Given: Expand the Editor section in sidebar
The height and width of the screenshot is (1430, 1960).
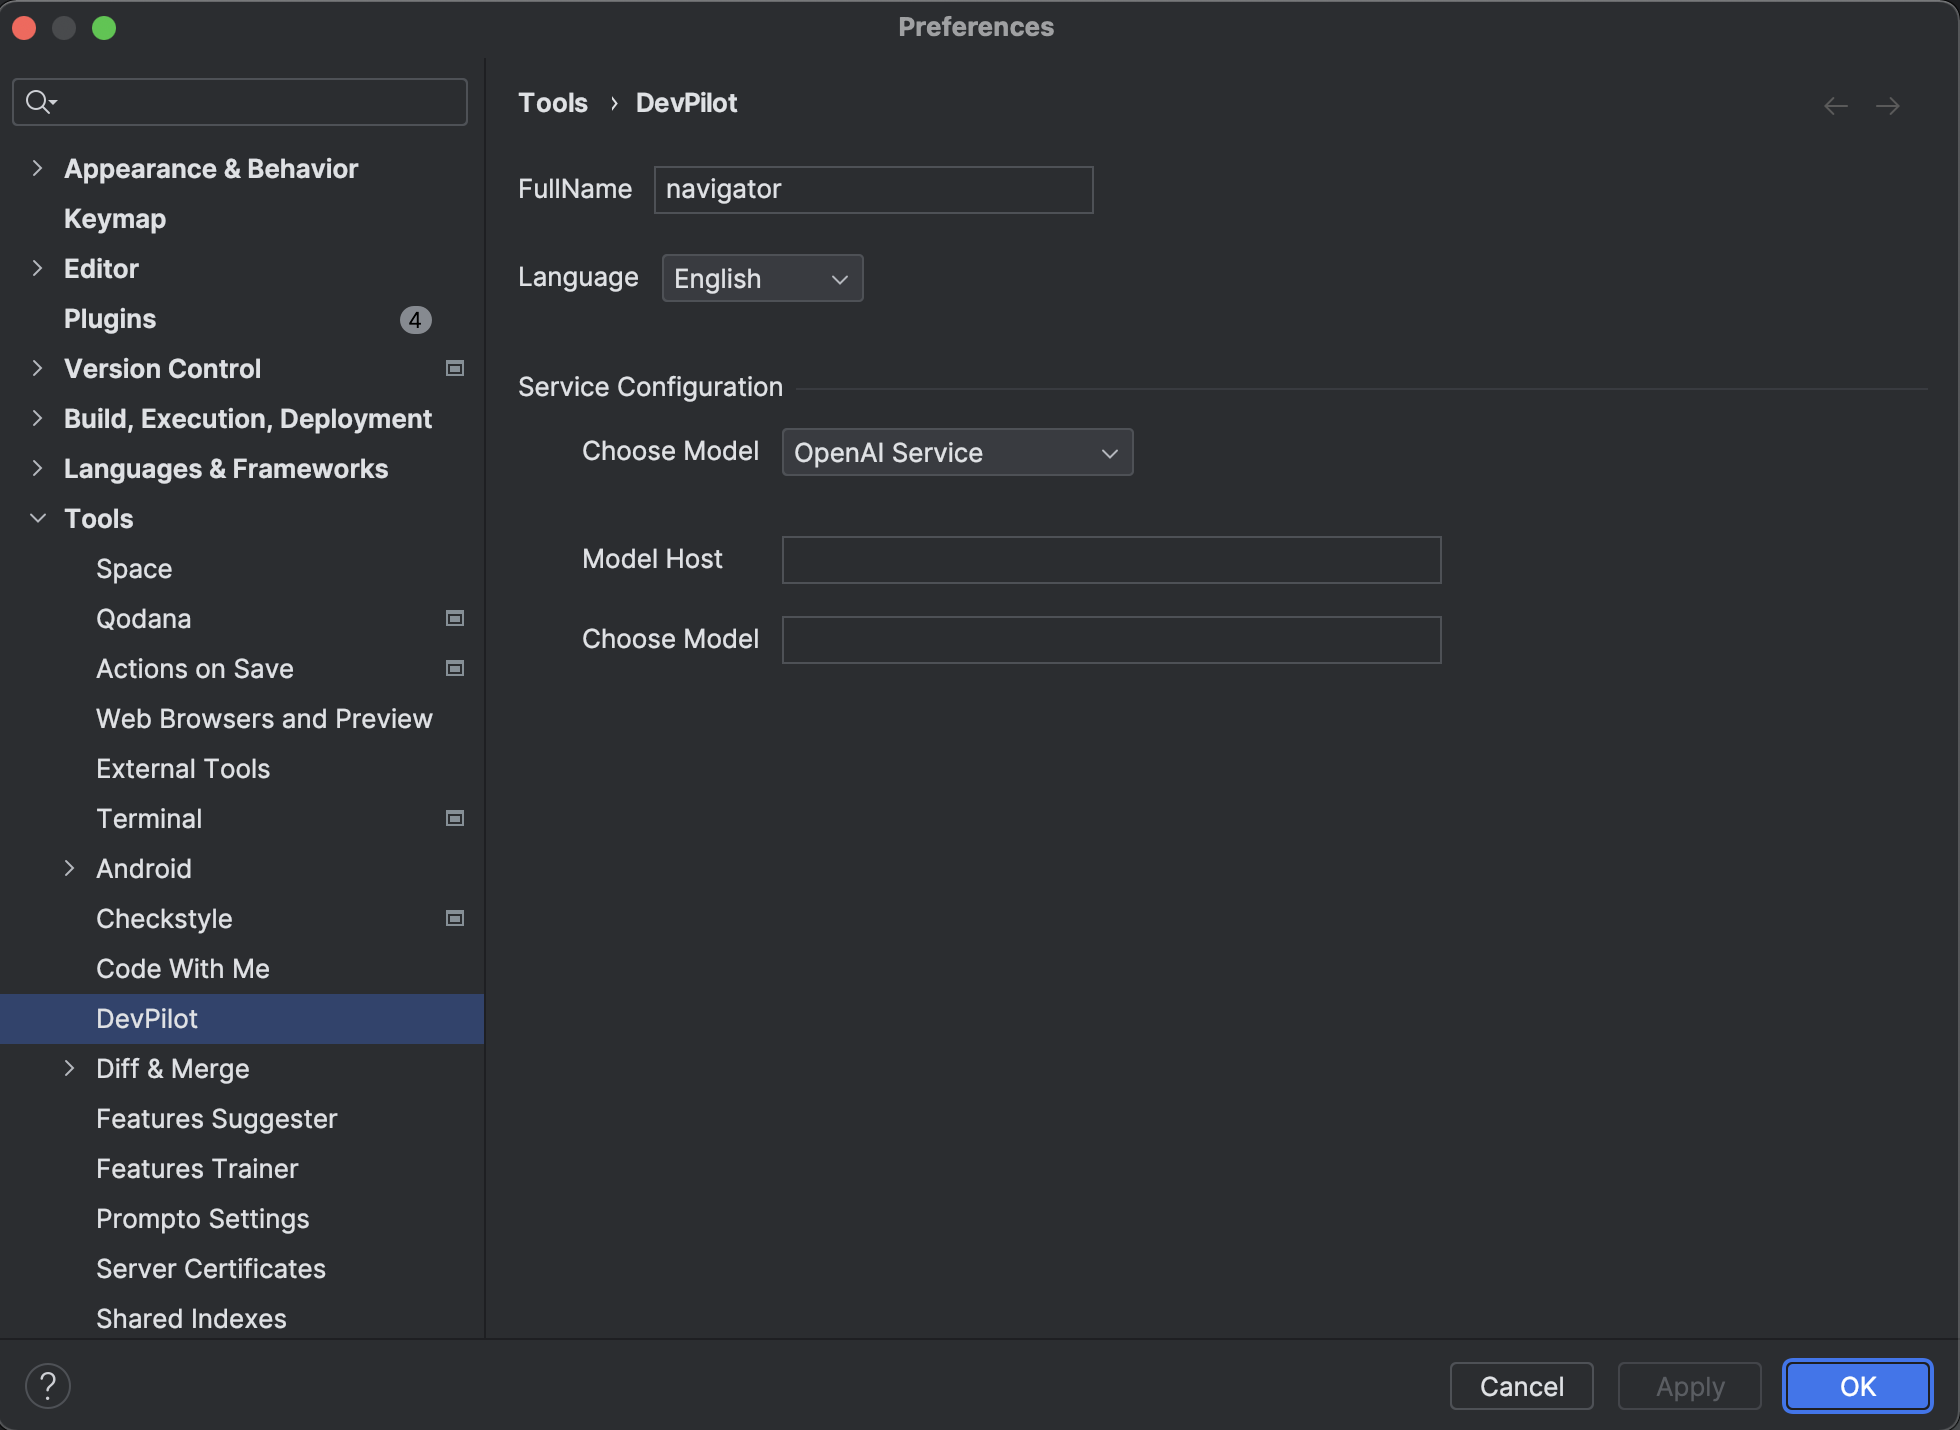Looking at the screenshot, I should pyautogui.click(x=40, y=268).
